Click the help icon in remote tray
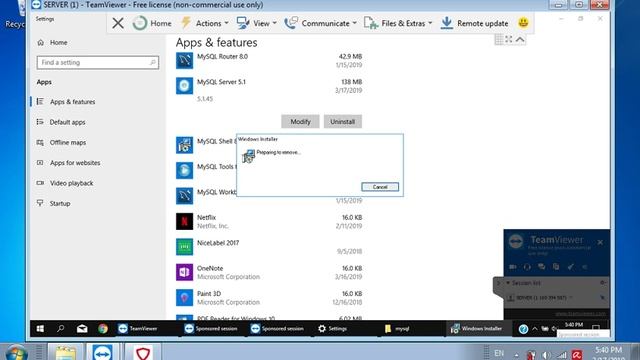The height and width of the screenshot is (360, 640). point(523,329)
